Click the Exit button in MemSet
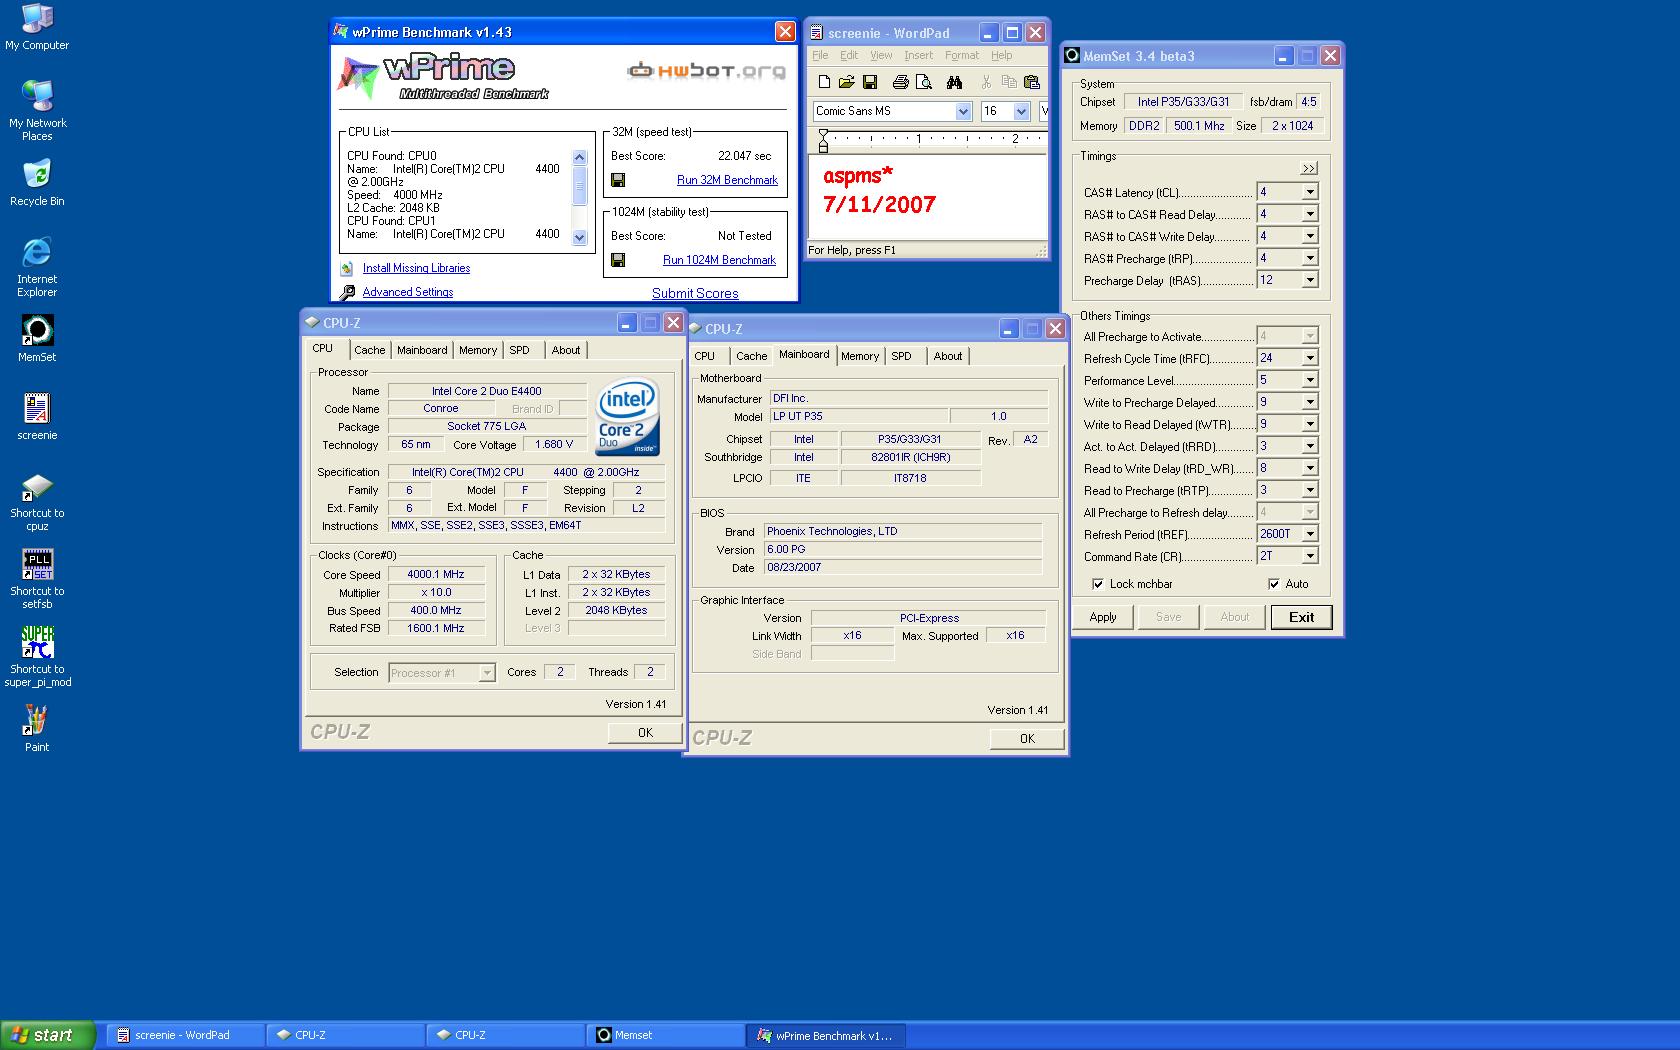Viewport: 1680px width, 1050px height. [x=1301, y=617]
